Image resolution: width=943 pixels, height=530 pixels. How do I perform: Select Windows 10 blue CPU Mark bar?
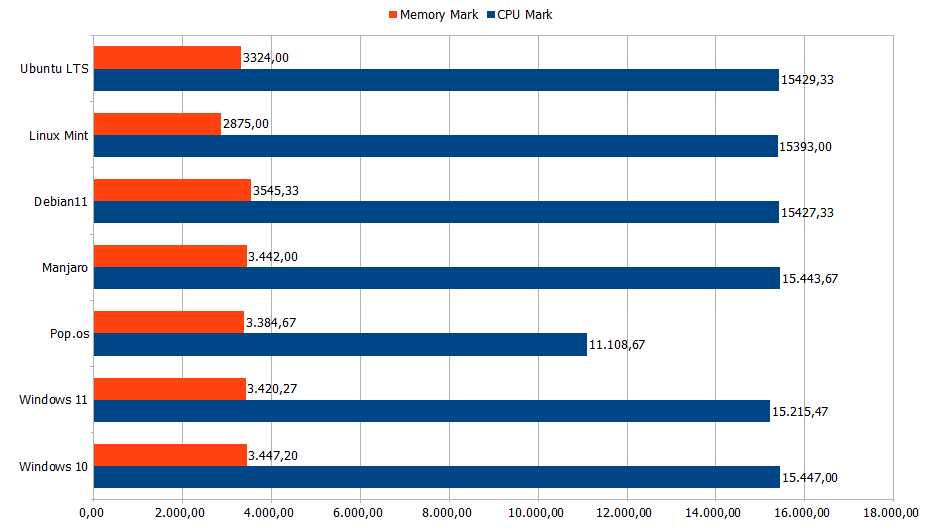point(437,477)
